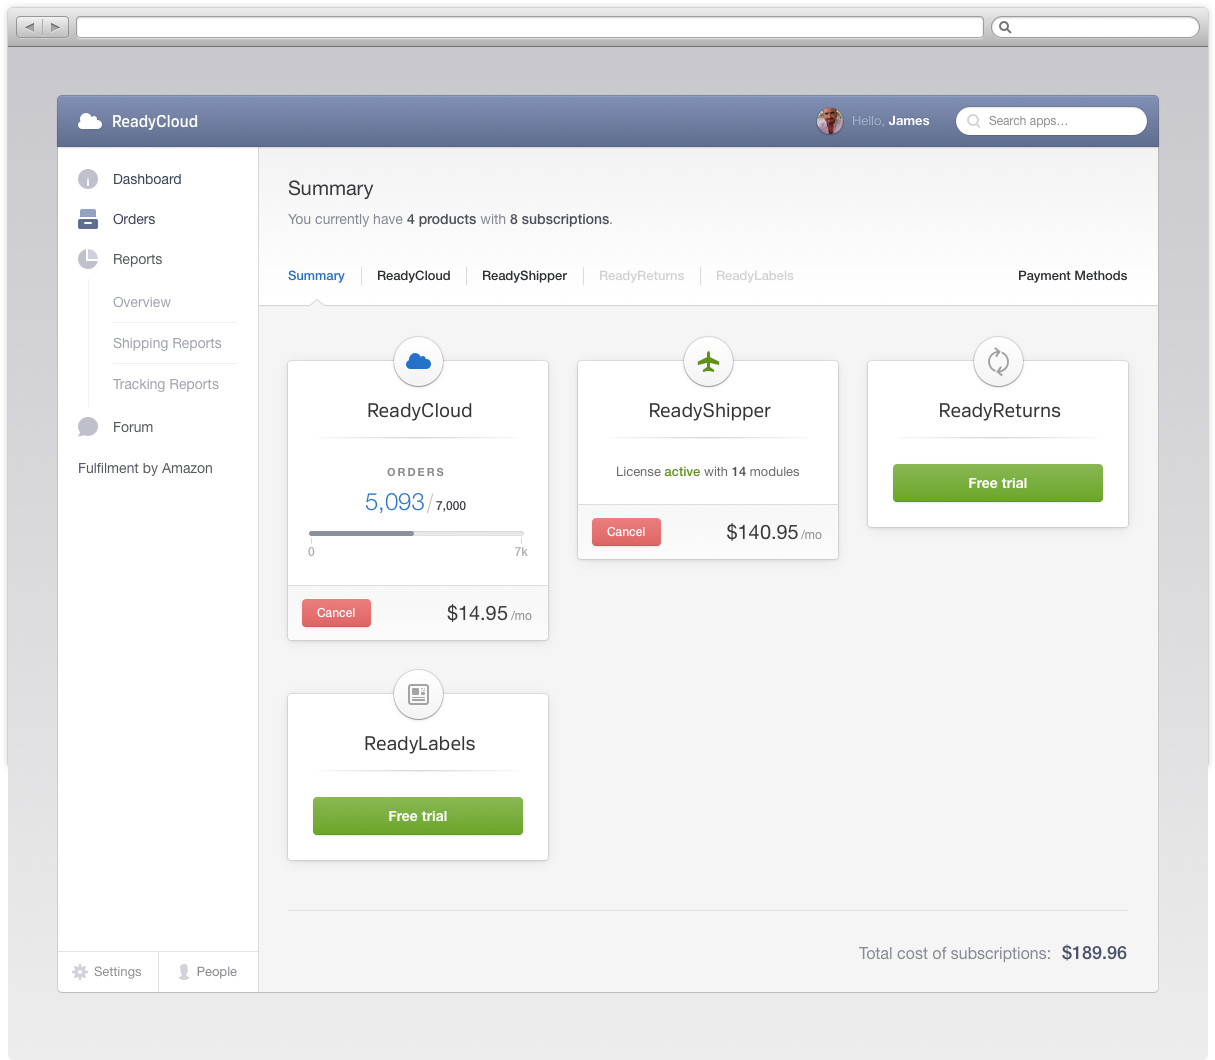Click the Search apps input field
The width and height of the screenshot is (1215, 1060).
pyautogui.click(x=1060, y=121)
